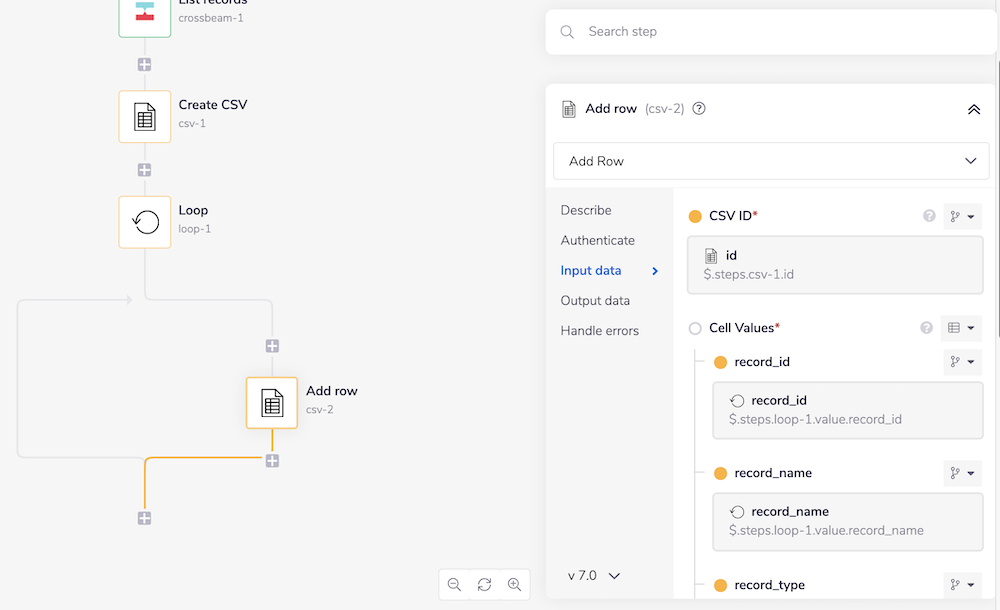Click the Loop step icon
This screenshot has width=1000, height=610.
(x=145, y=221)
